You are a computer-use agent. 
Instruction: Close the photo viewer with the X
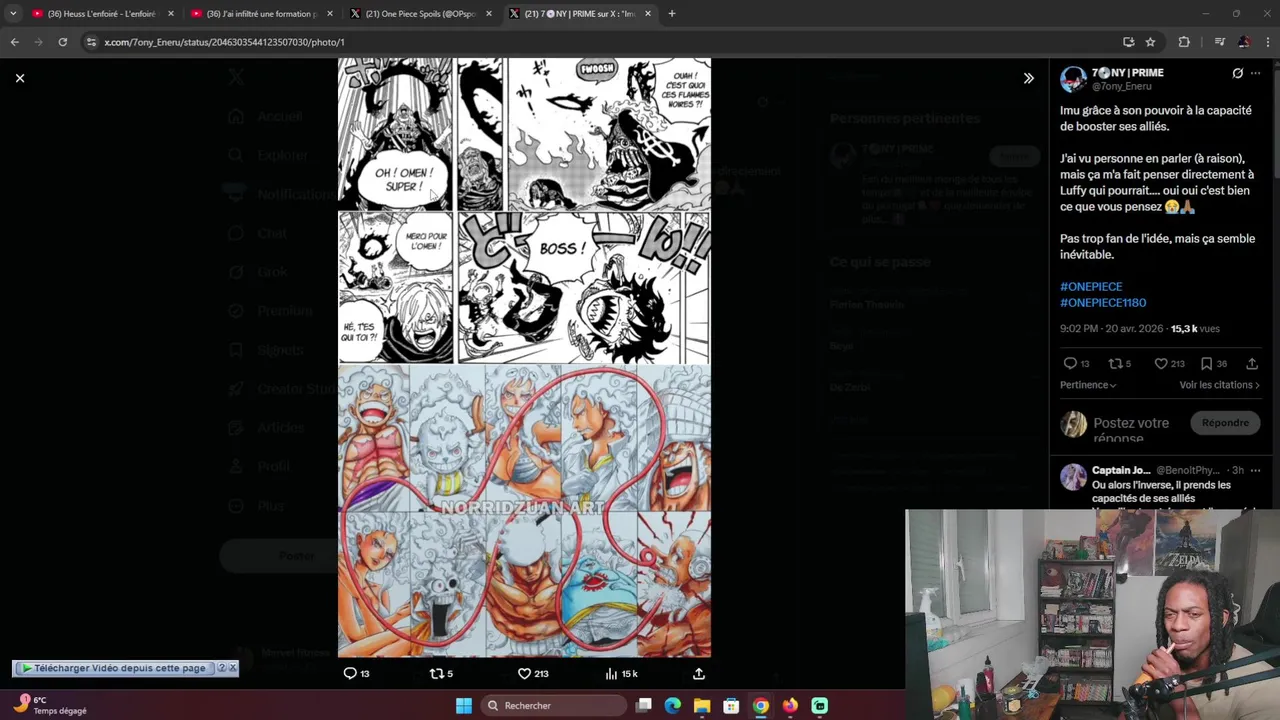19,78
